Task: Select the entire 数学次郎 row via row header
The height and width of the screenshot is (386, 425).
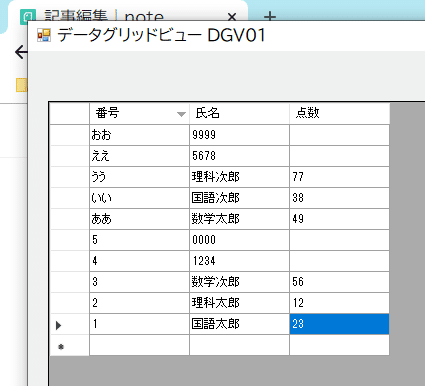Action: point(69,282)
